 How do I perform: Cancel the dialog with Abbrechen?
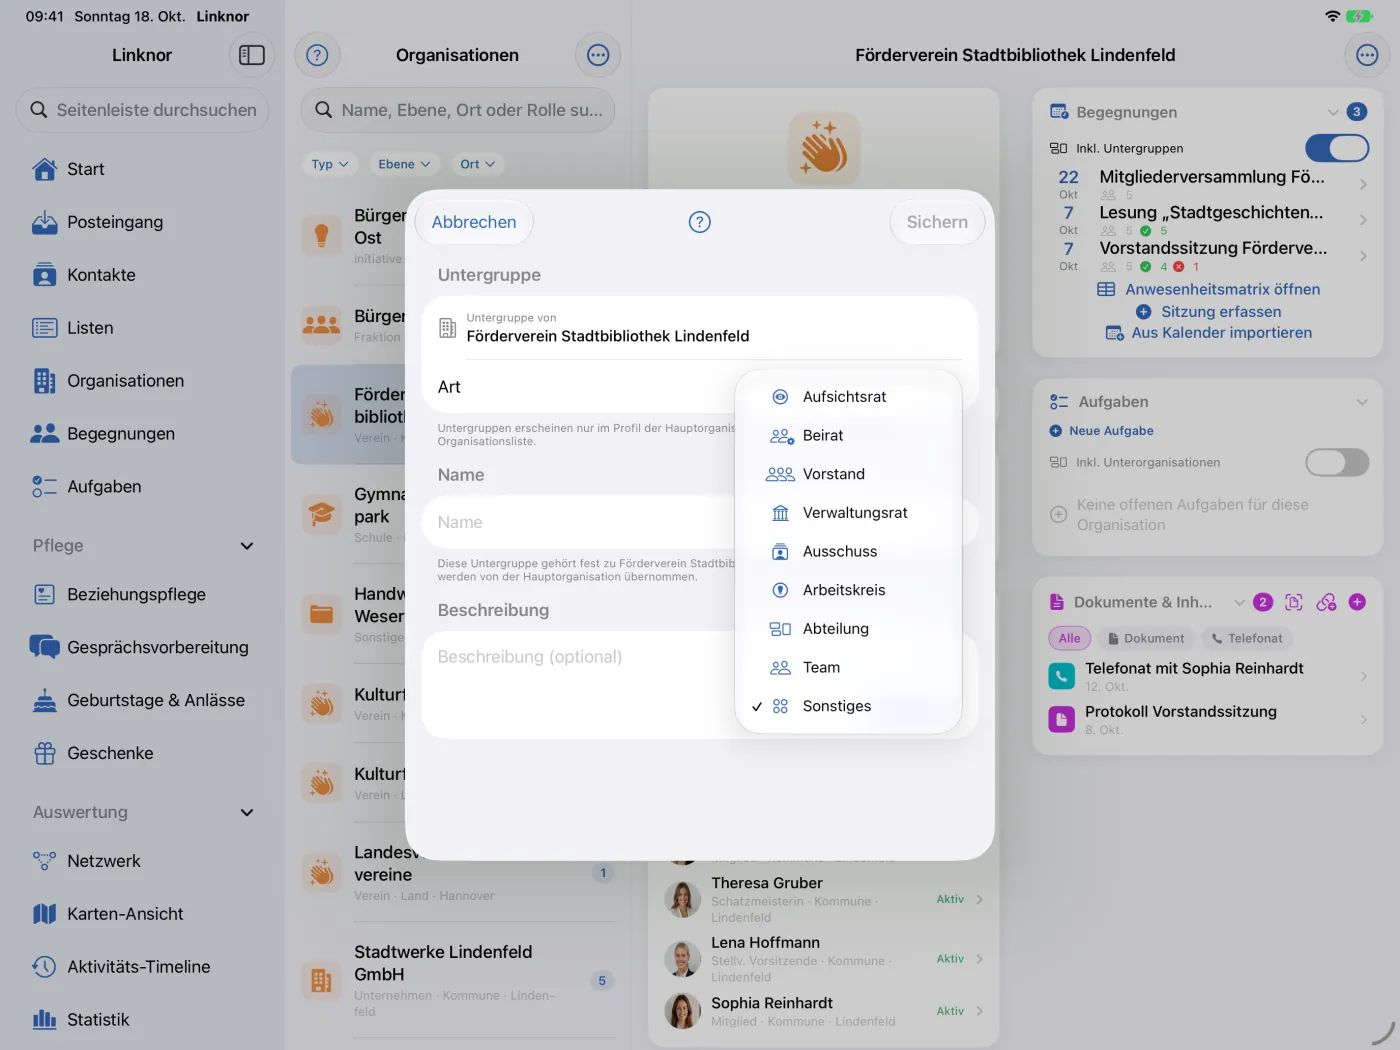point(474,222)
